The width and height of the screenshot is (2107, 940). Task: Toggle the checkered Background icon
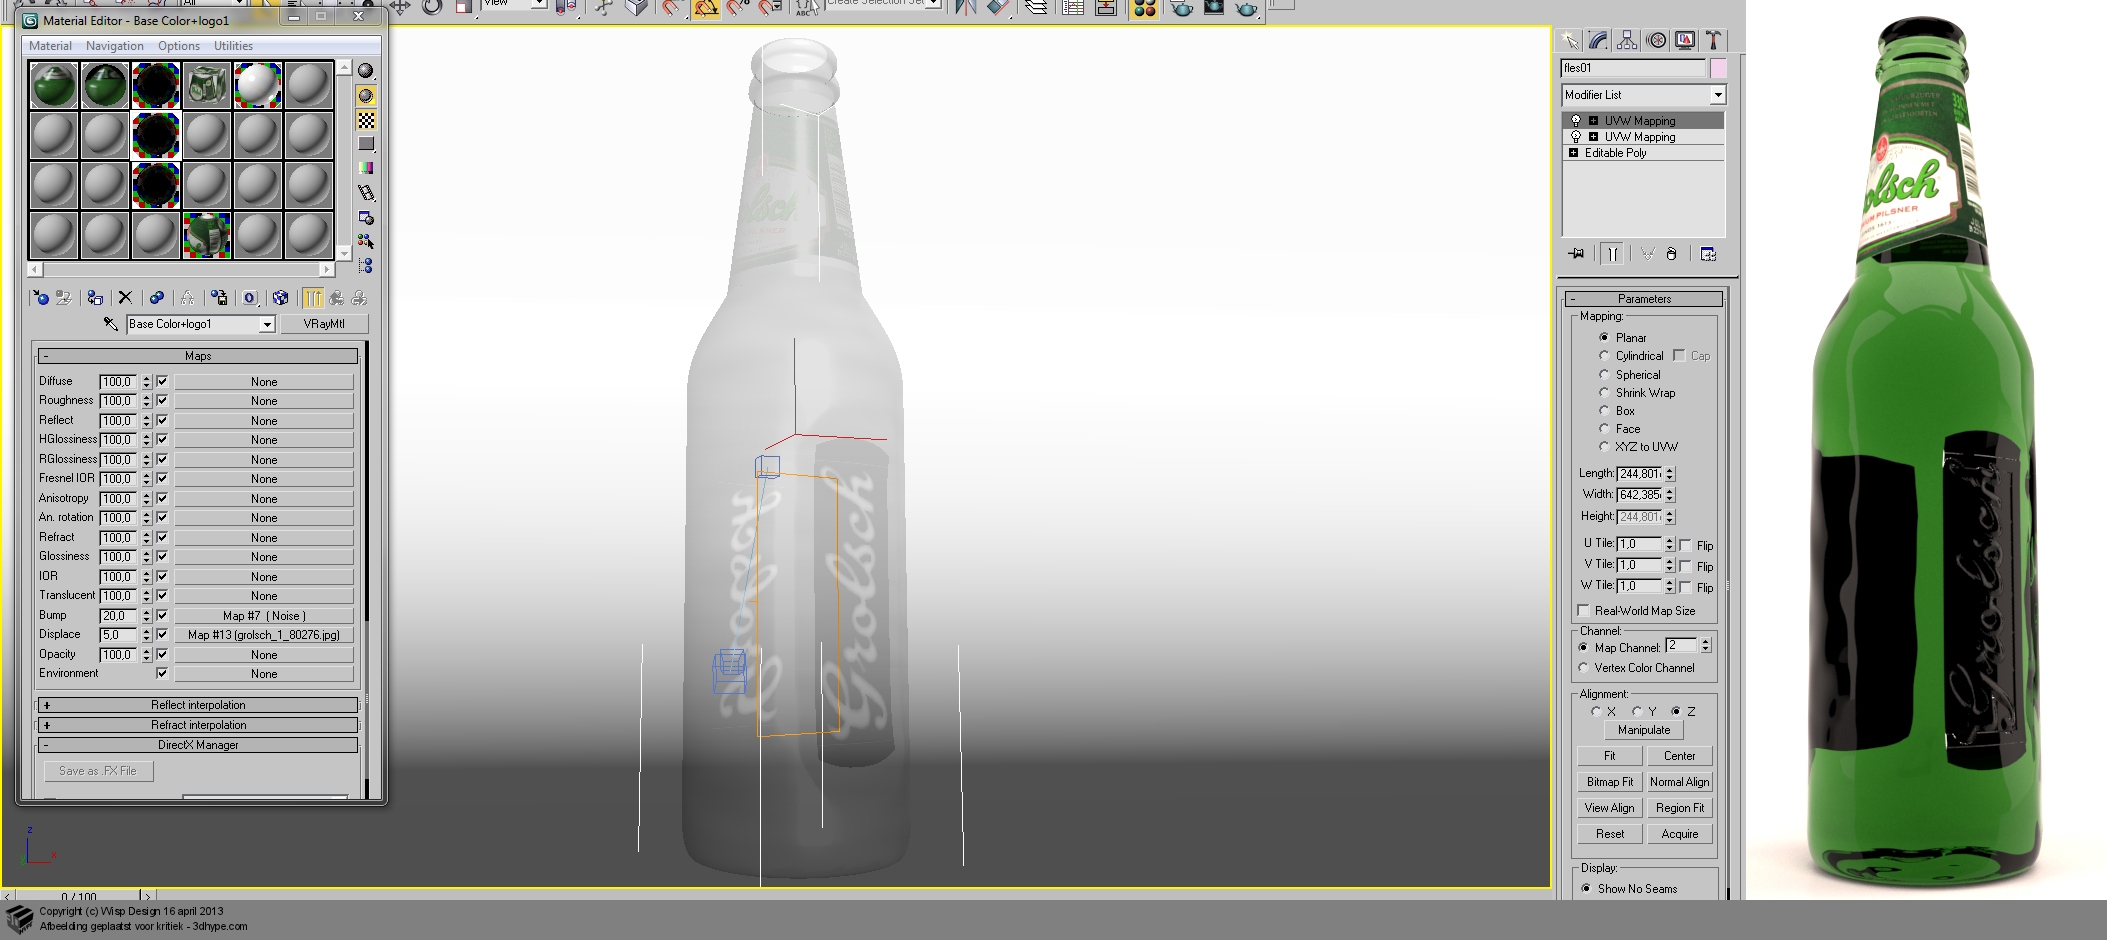click(x=366, y=120)
